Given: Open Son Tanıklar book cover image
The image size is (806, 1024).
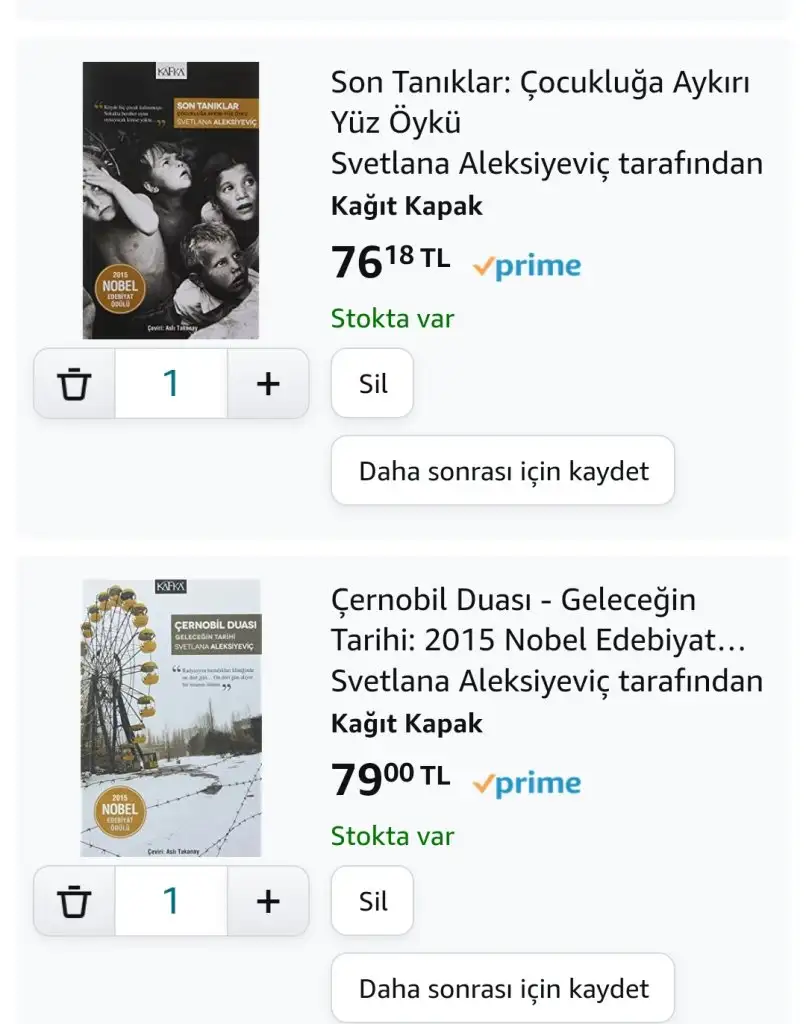Looking at the screenshot, I should [170, 200].
